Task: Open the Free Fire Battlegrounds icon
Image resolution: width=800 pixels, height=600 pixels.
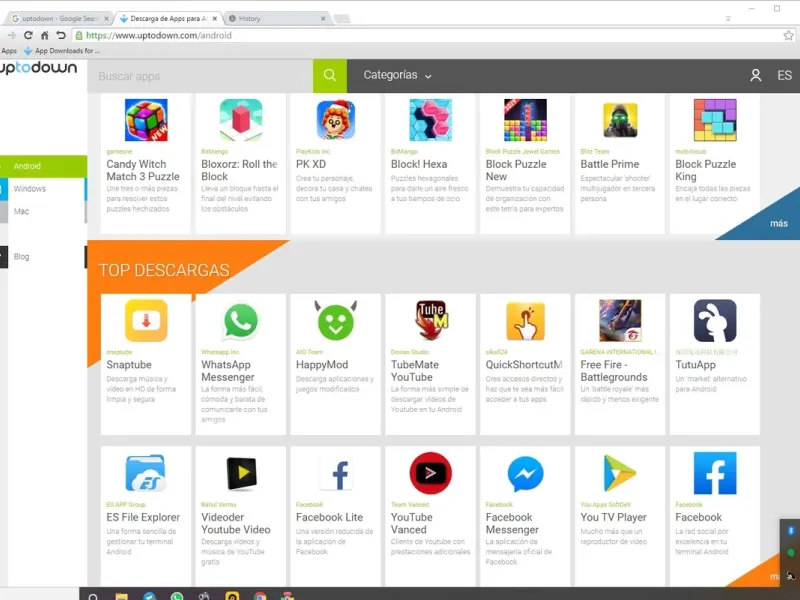Action: coord(620,320)
